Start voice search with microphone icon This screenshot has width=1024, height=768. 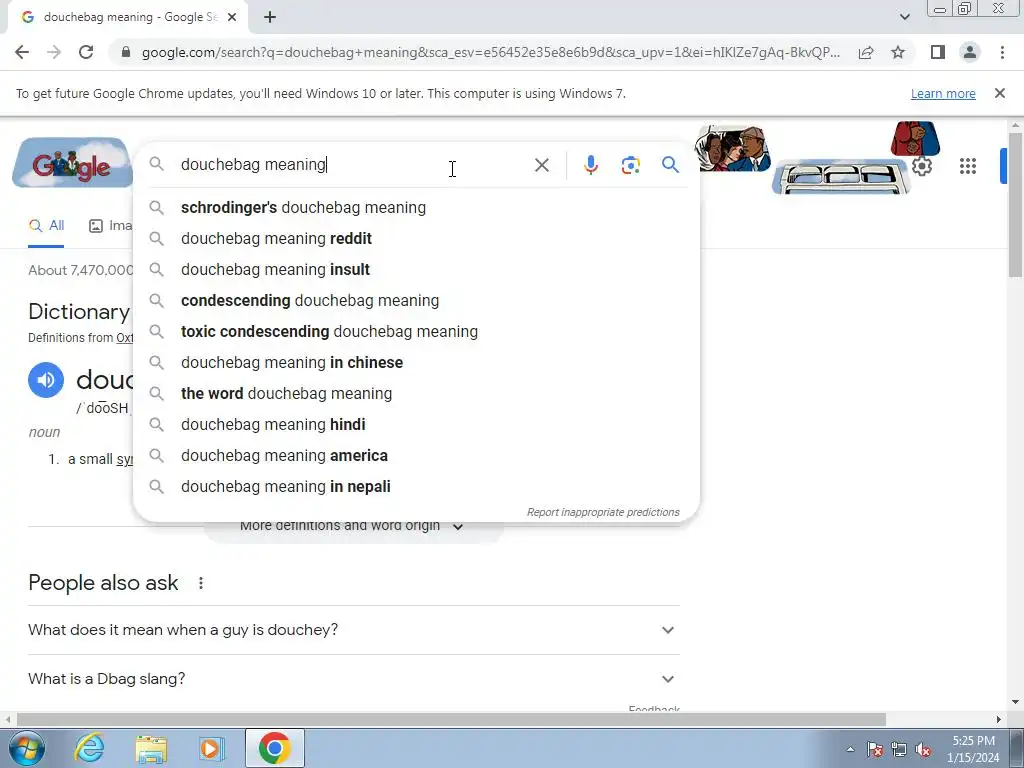click(x=590, y=165)
